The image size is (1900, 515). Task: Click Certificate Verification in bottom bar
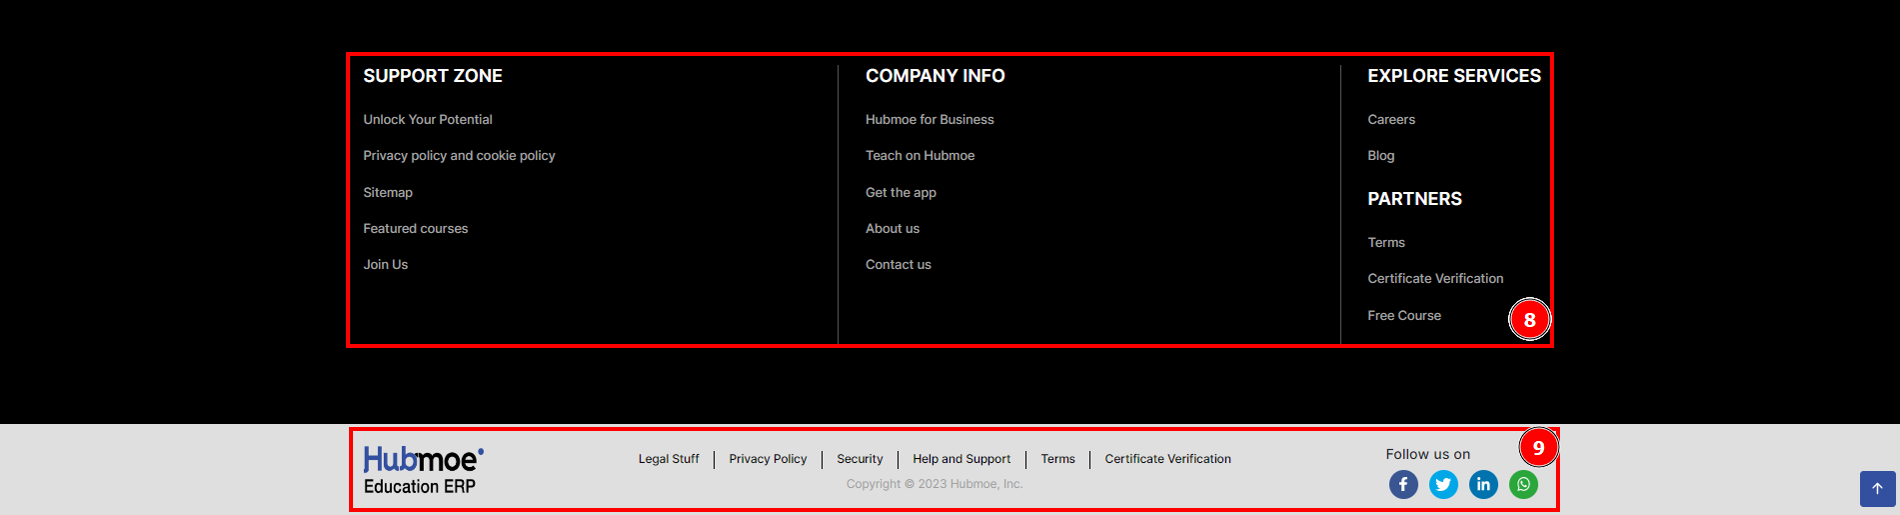tap(1168, 459)
